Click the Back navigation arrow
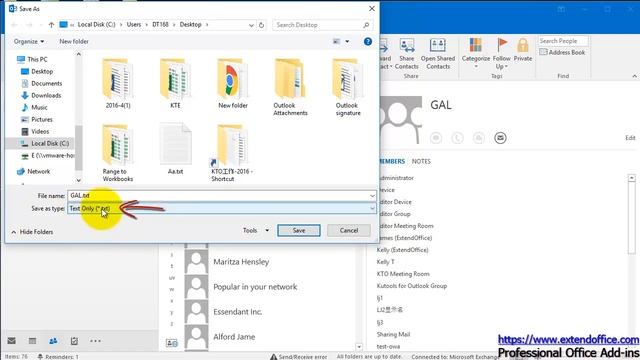Screen dimensions: 640x360 coord(15,25)
